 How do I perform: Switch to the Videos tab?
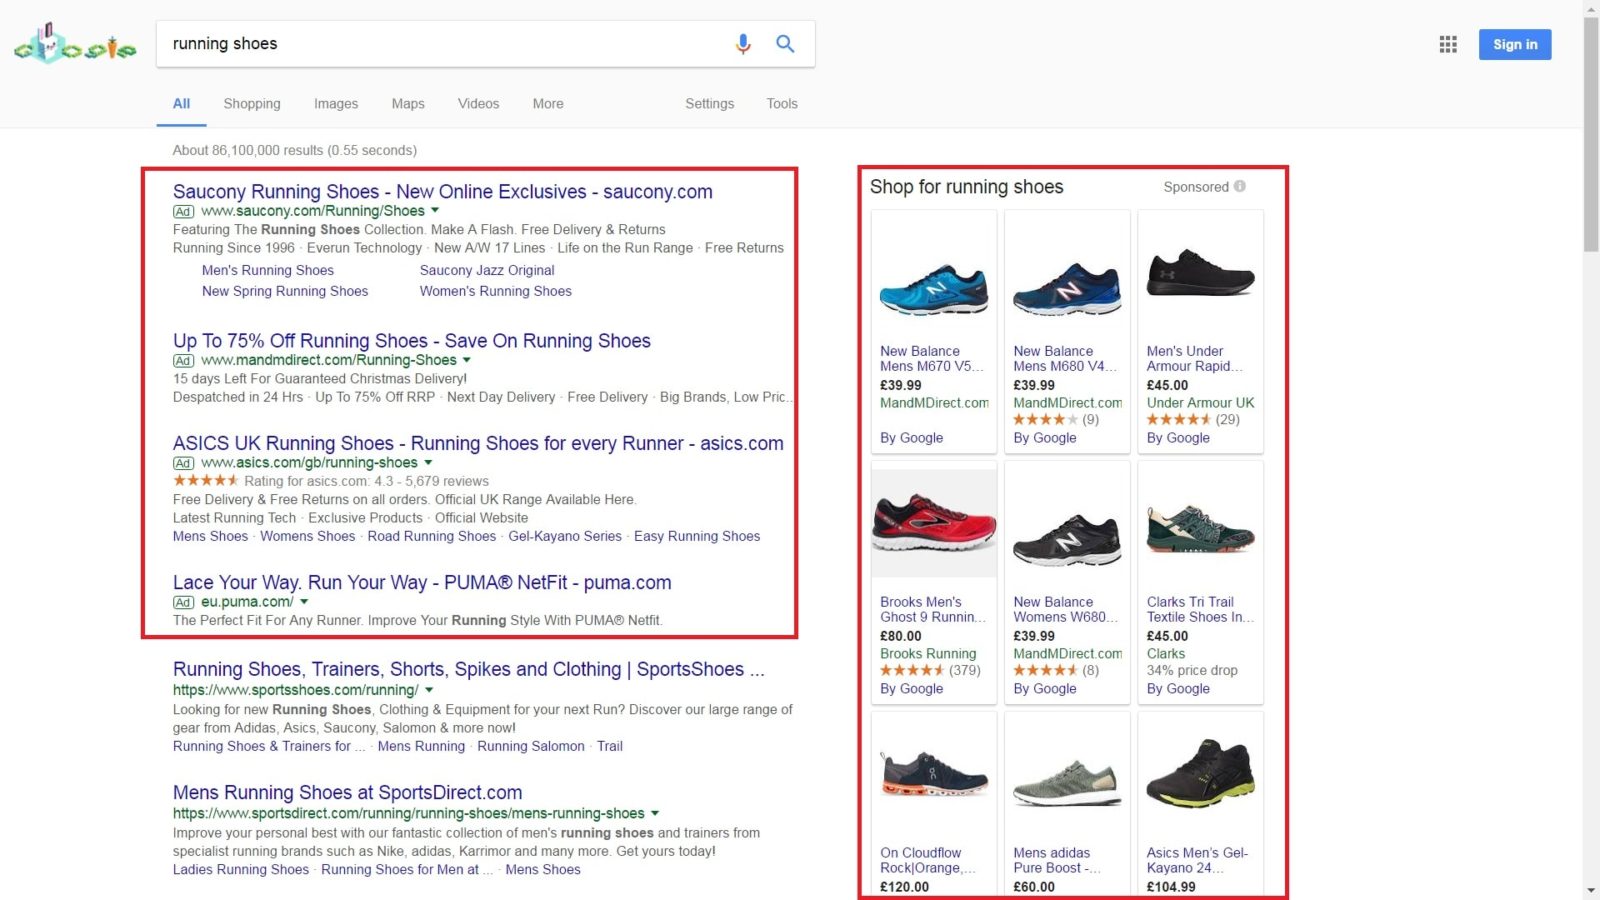click(x=478, y=103)
